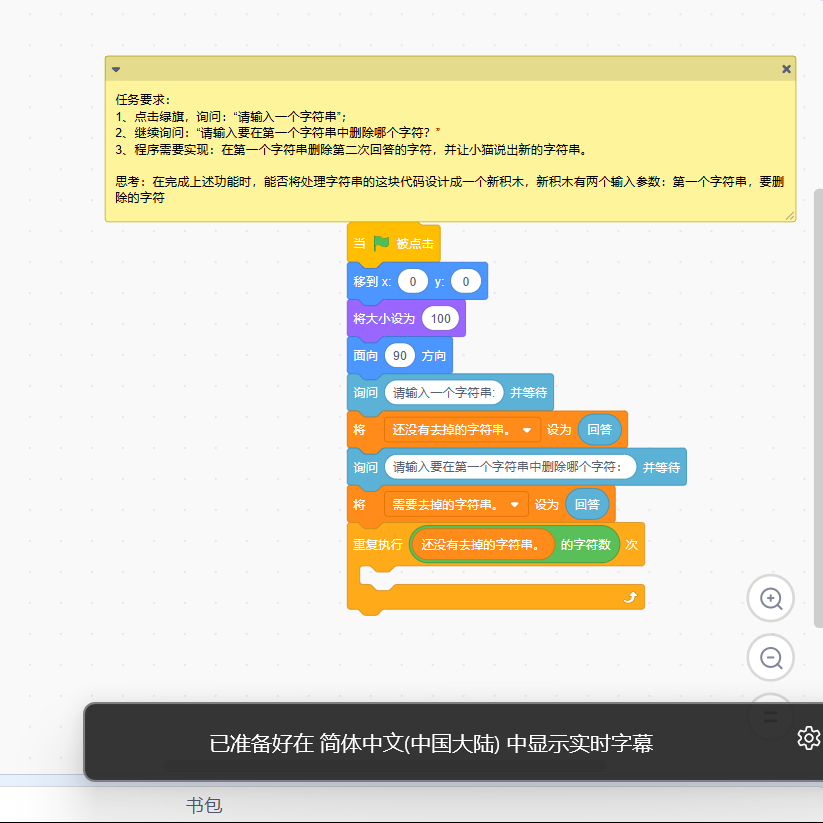Collapse the yellow comment note arrow
This screenshot has width=823, height=823.
point(116,69)
